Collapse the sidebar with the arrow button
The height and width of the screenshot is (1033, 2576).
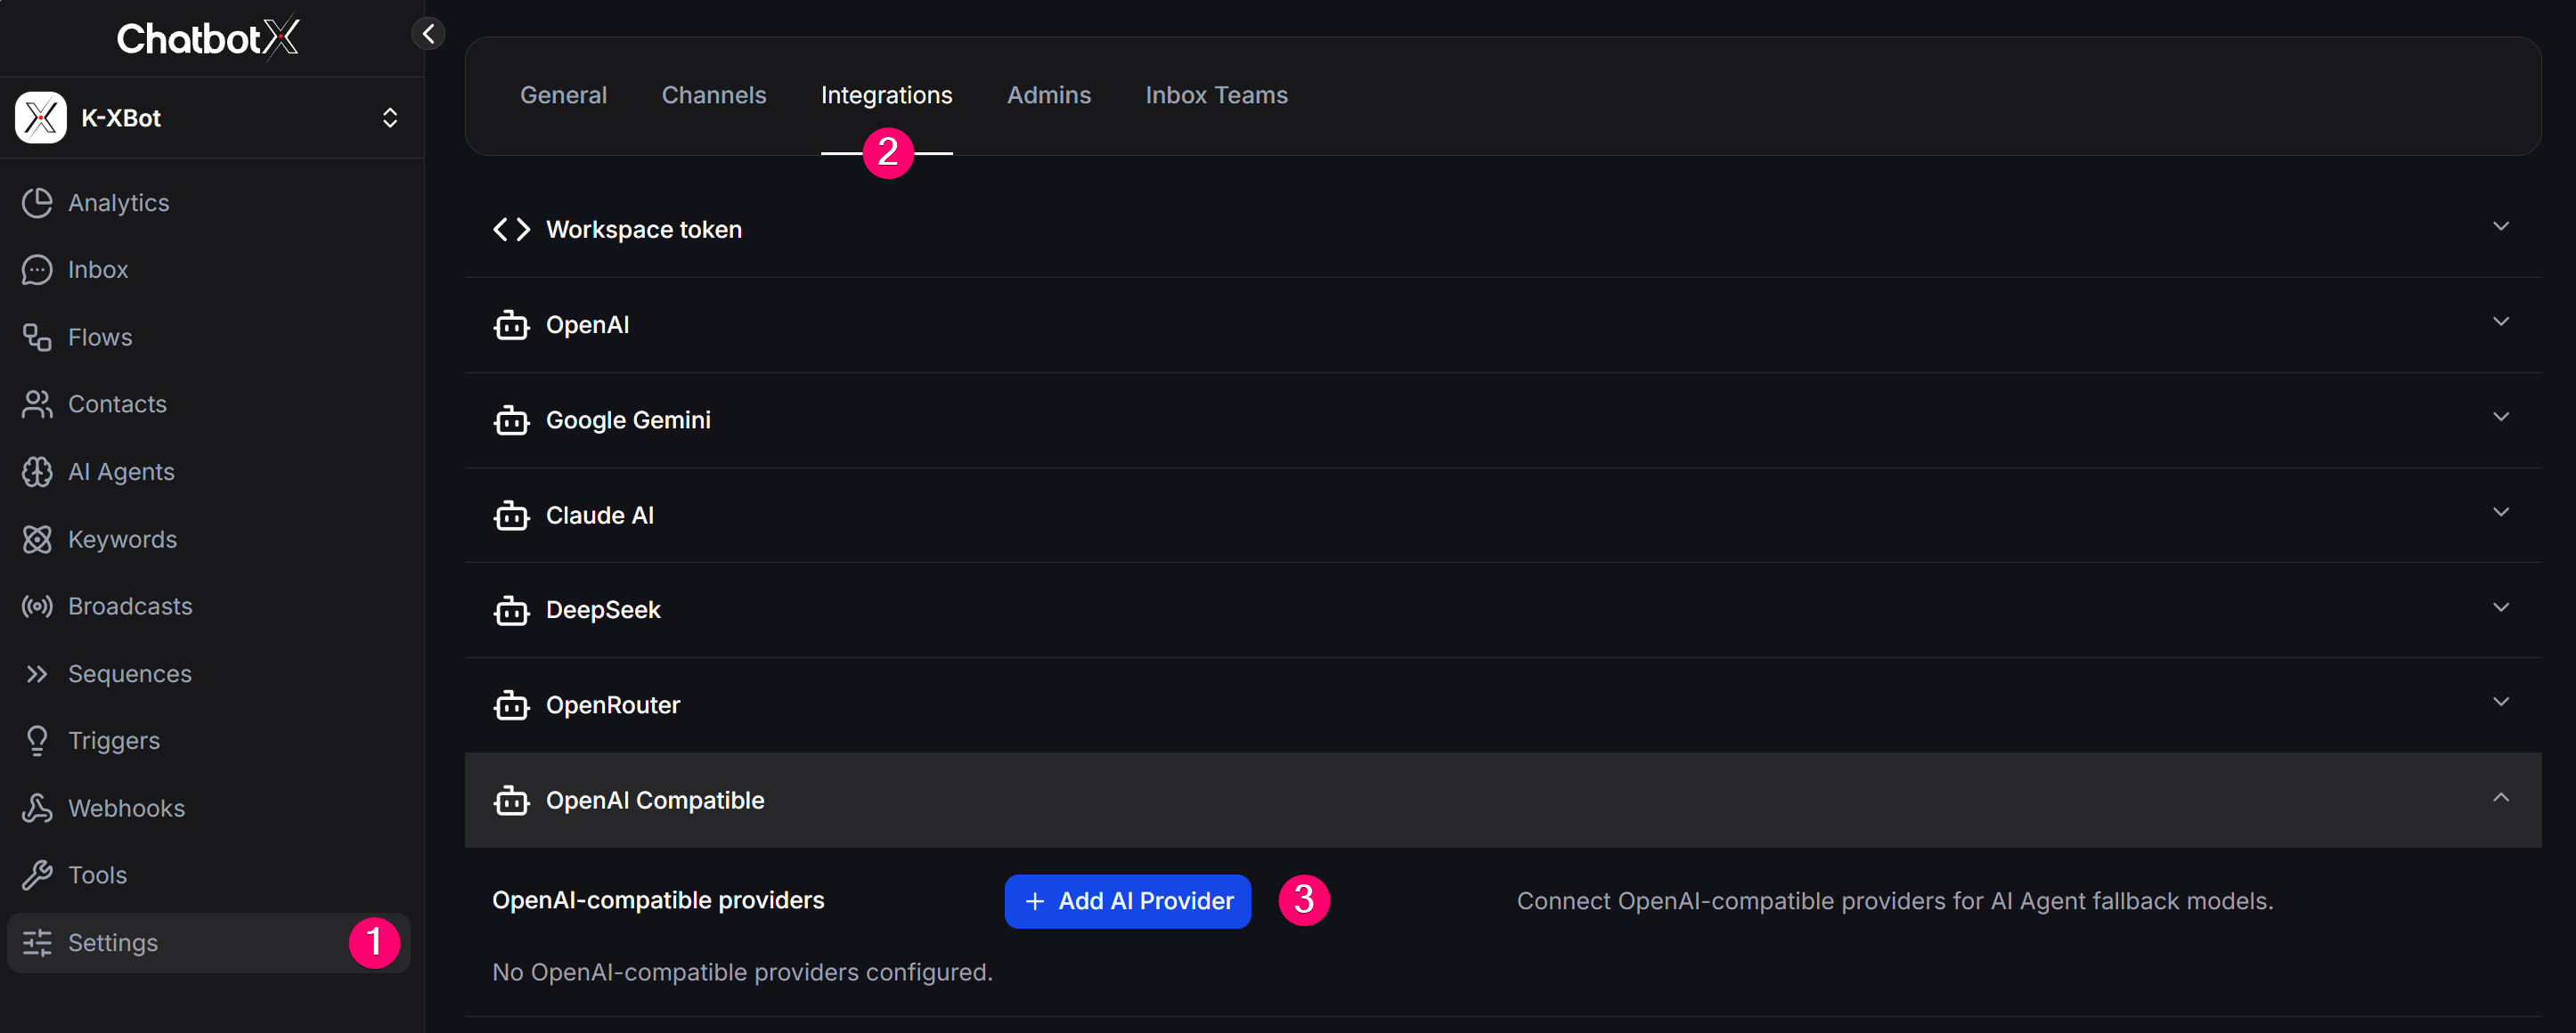428,34
